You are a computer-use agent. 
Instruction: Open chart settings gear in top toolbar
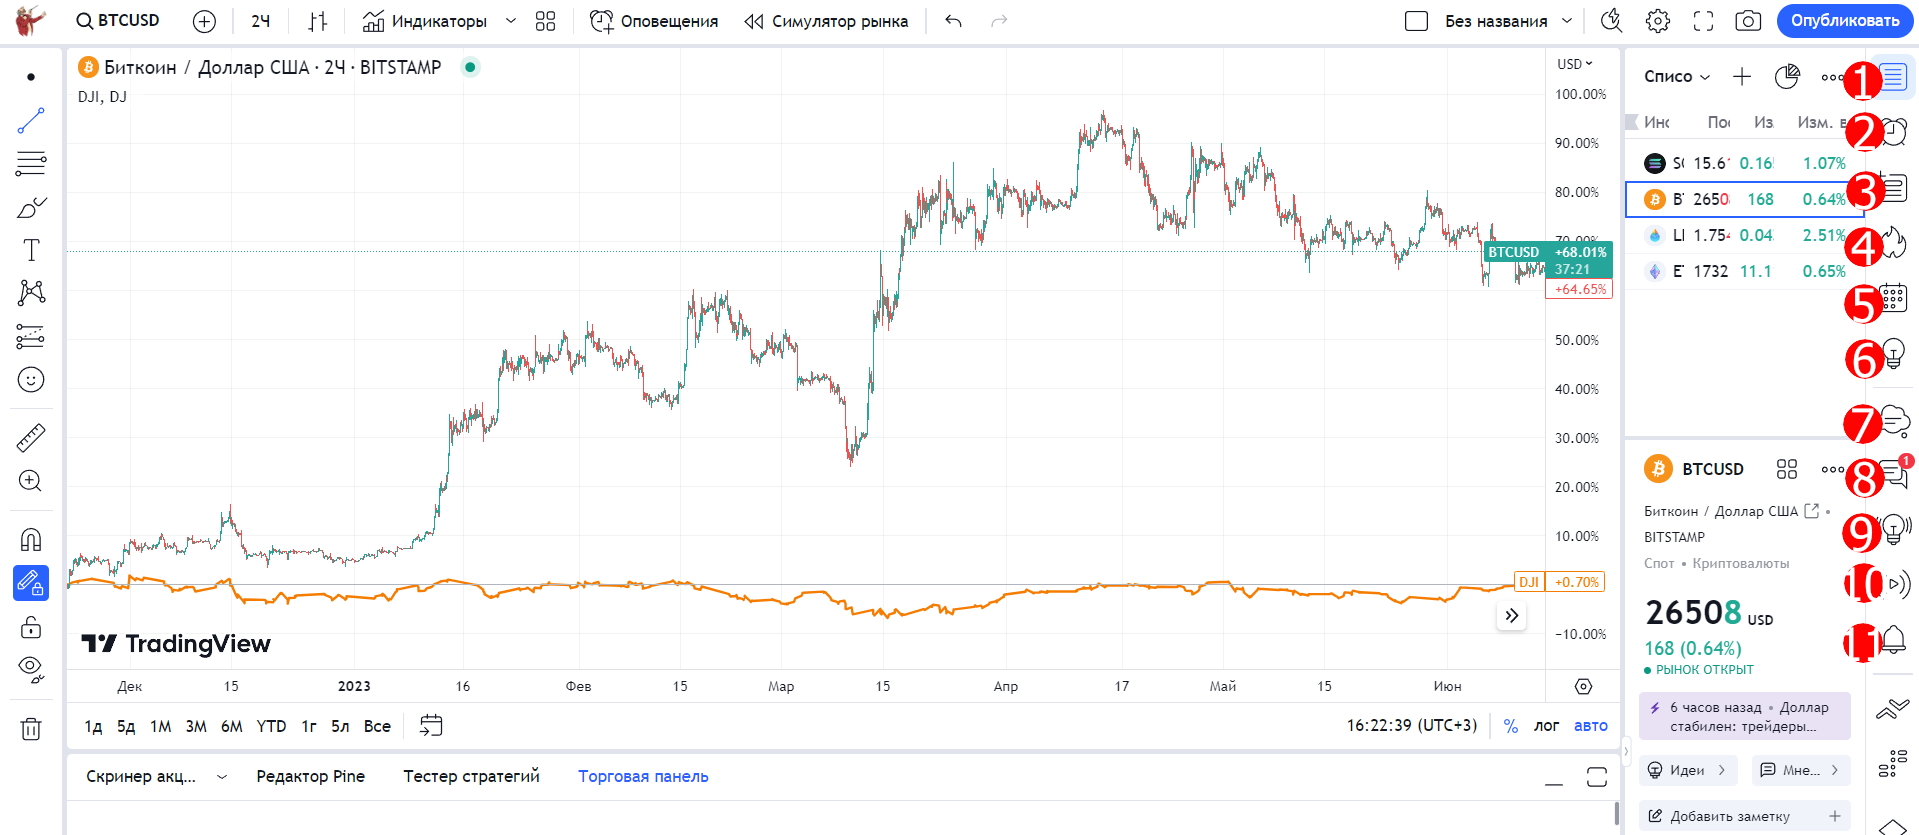(x=1658, y=21)
